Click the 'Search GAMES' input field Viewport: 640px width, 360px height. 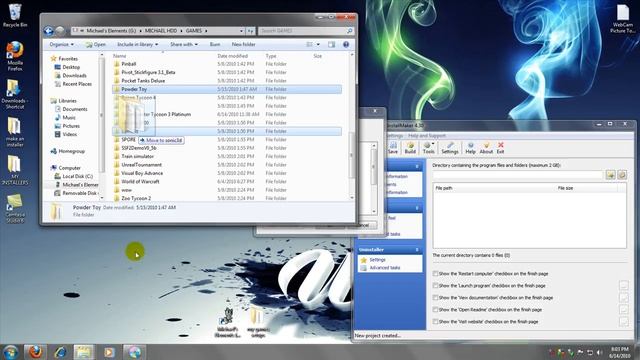(x=302, y=31)
